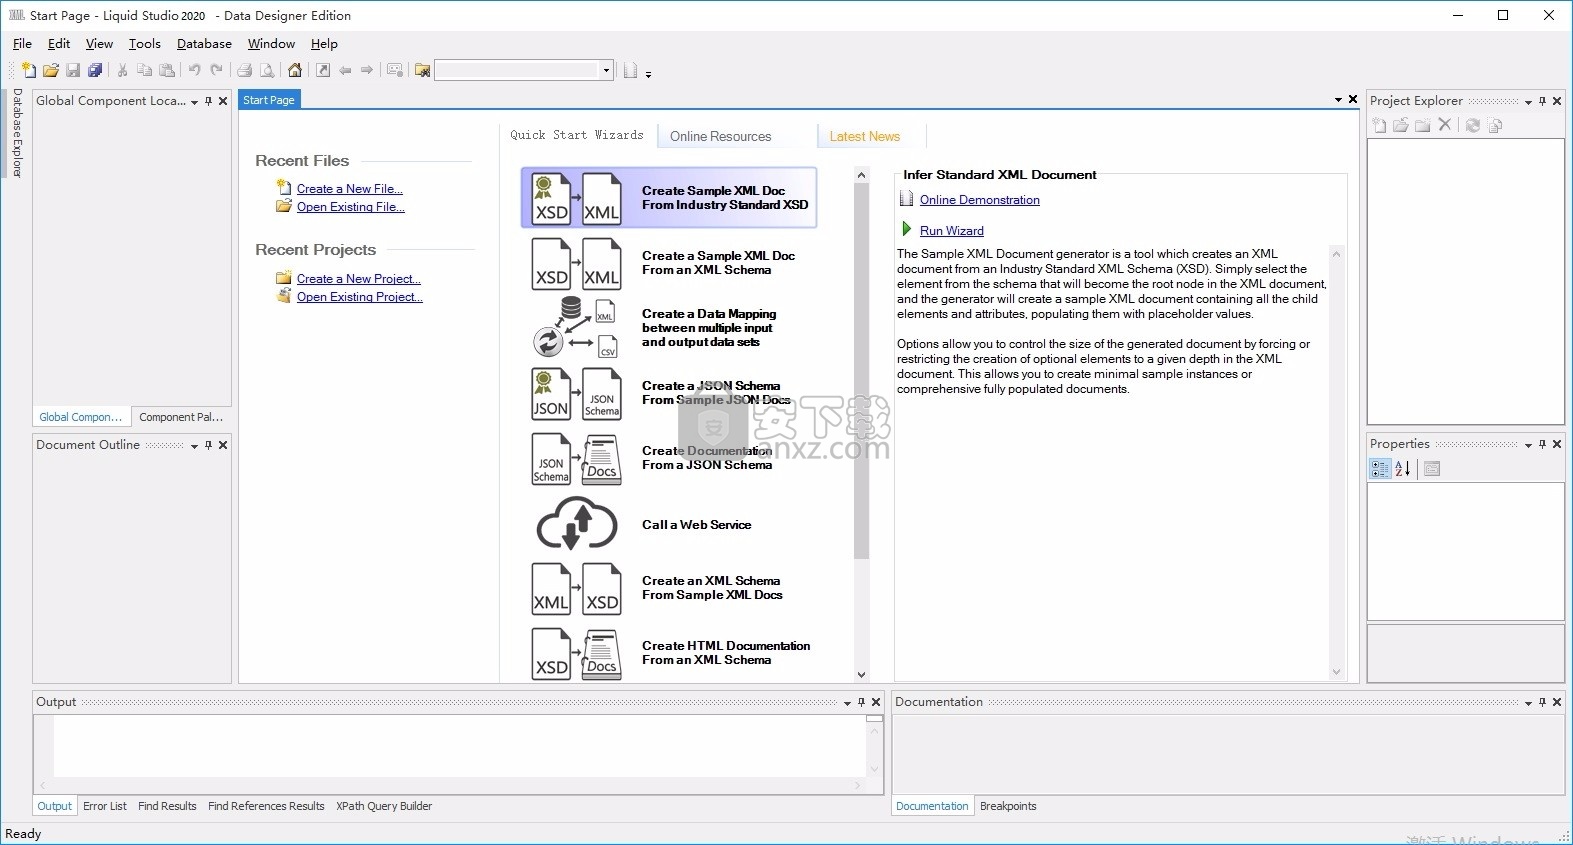Click the Open File folder icon
The image size is (1573, 845).
coord(50,70)
